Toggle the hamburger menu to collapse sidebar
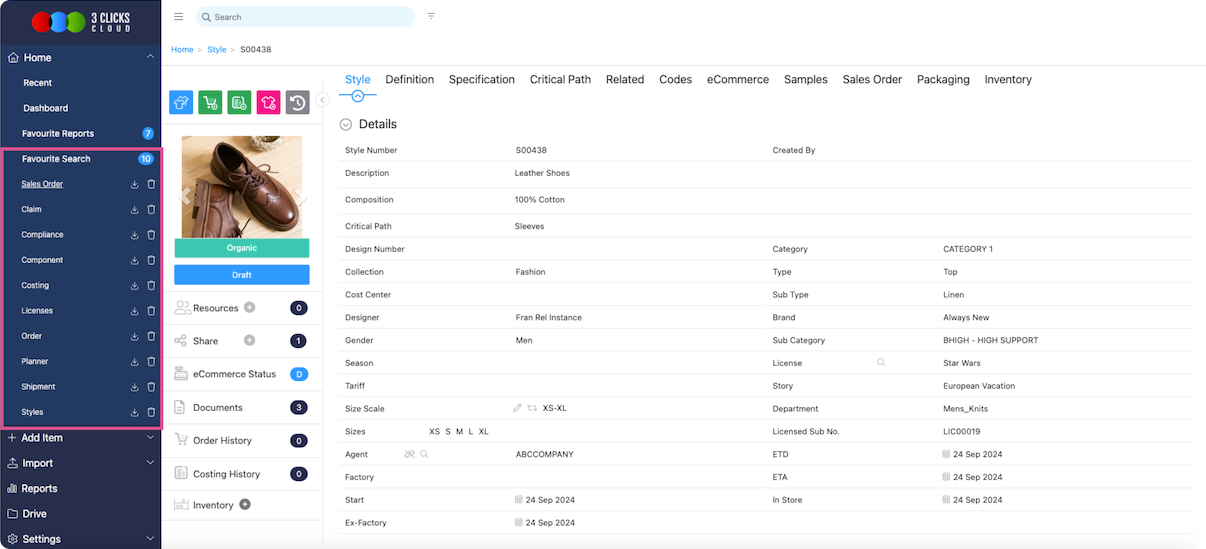This screenshot has width=1206, height=549. pyautogui.click(x=178, y=17)
